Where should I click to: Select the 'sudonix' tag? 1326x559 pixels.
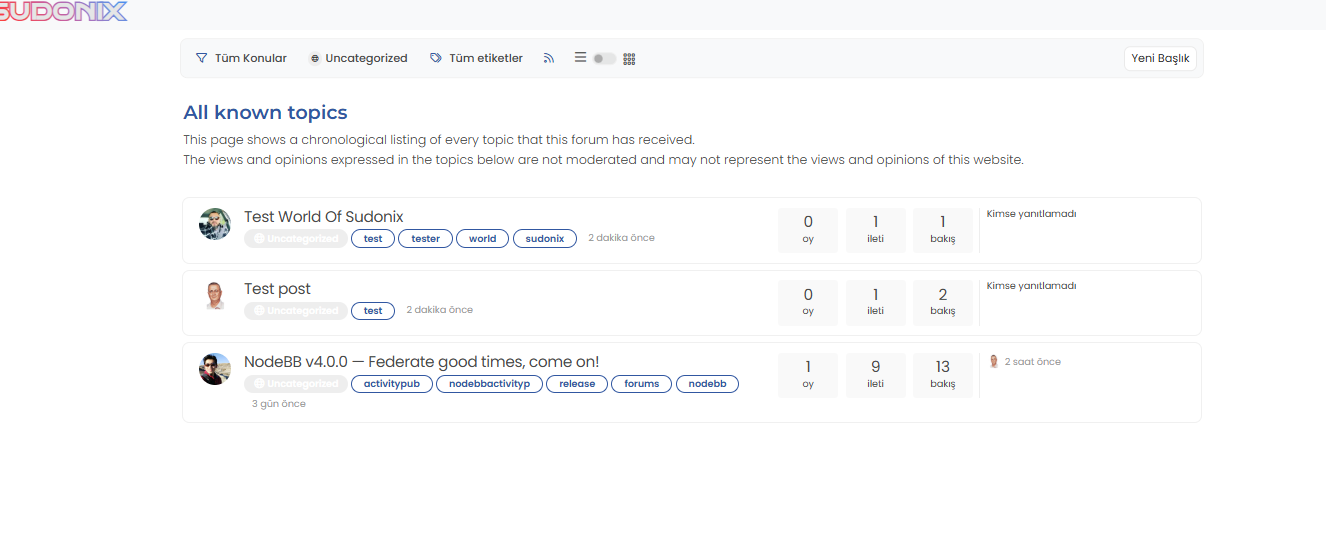(545, 239)
